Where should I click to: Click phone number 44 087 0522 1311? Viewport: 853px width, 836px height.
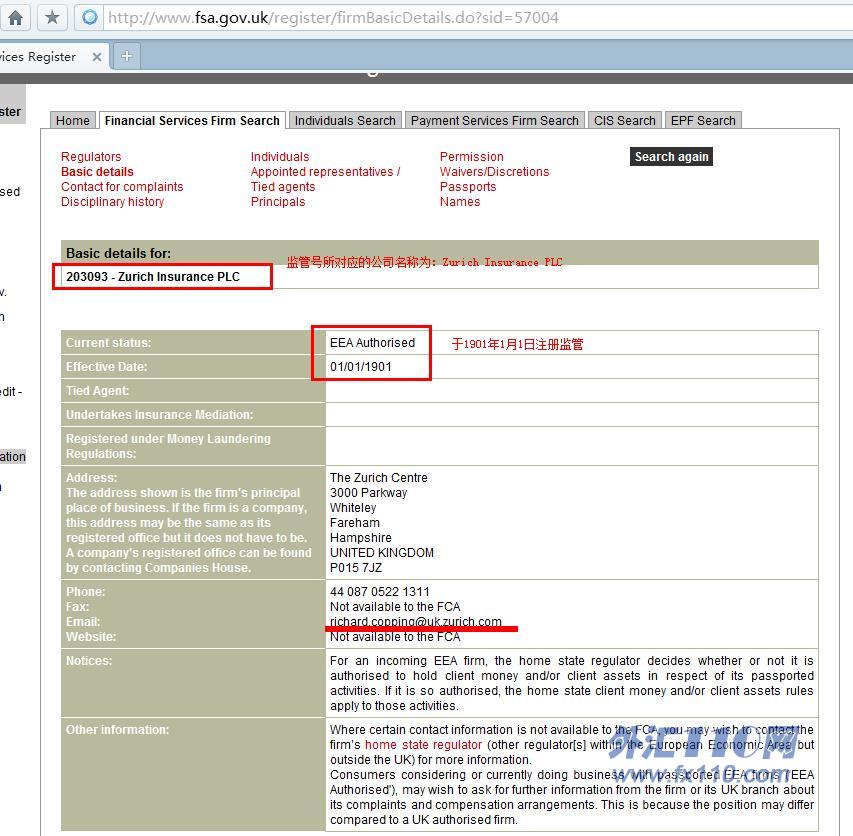click(x=380, y=592)
